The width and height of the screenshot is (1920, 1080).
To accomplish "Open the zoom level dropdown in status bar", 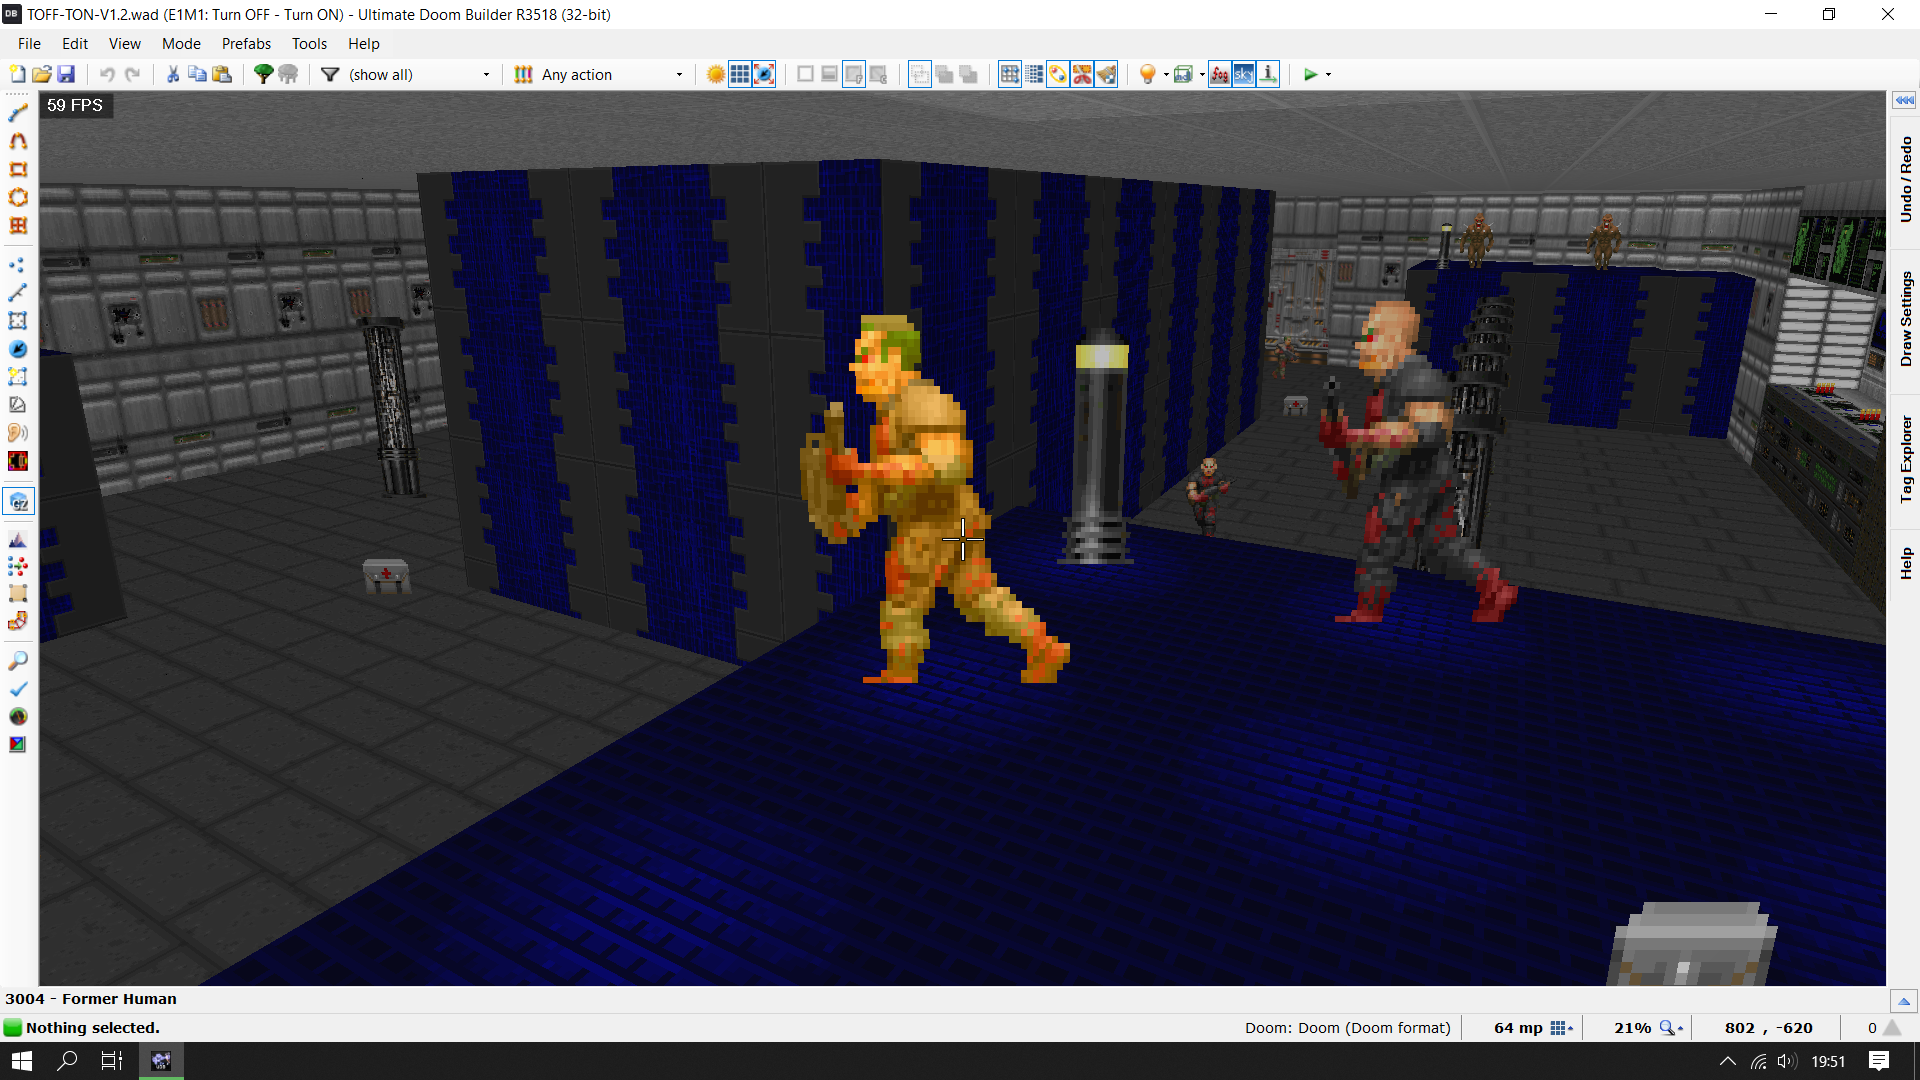I will click(1672, 1028).
